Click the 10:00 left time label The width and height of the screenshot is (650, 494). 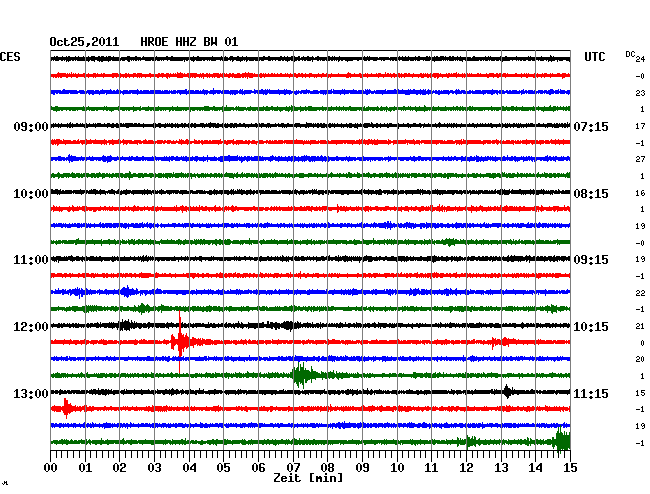[x=31, y=194]
